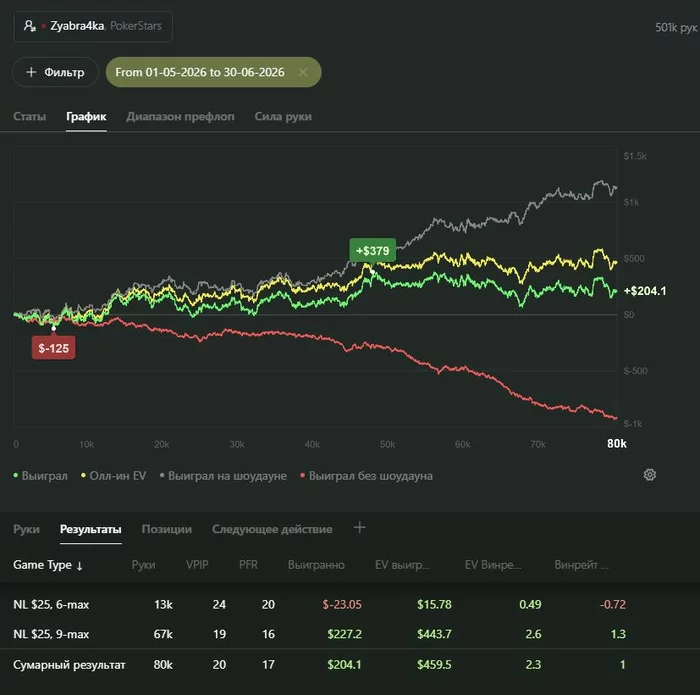Click the $227.2 winnings cell
Image resolution: width=700 pixels, height=695 pixels.
click(344, 634)
